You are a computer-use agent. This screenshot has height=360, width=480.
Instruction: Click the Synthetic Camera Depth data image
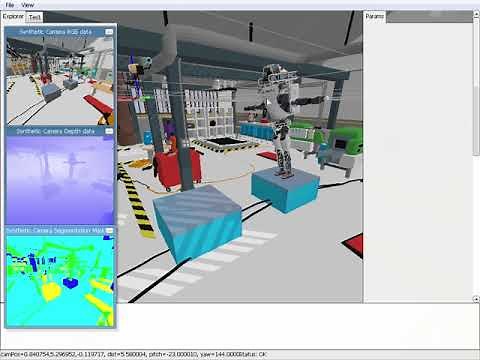click(x=60, y=180)
